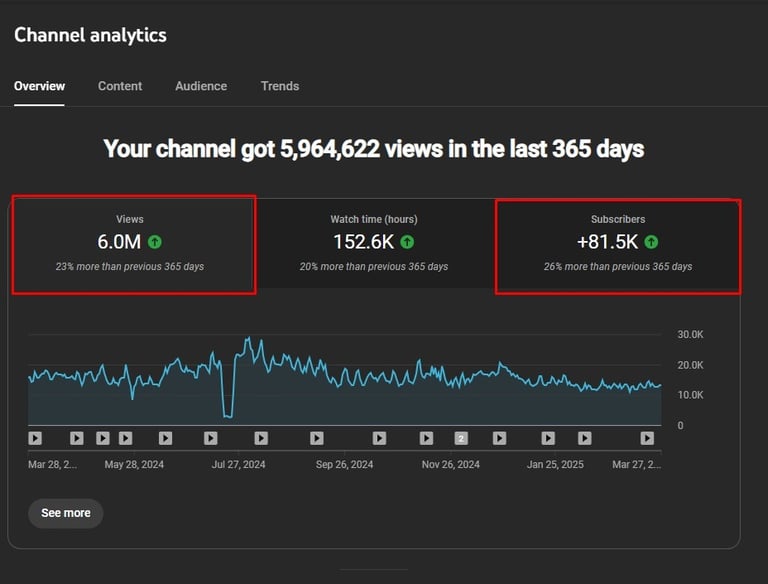Click the Sep 26, 2024 date label
Screen dimensions: 768x584
[x=344, y=464]
